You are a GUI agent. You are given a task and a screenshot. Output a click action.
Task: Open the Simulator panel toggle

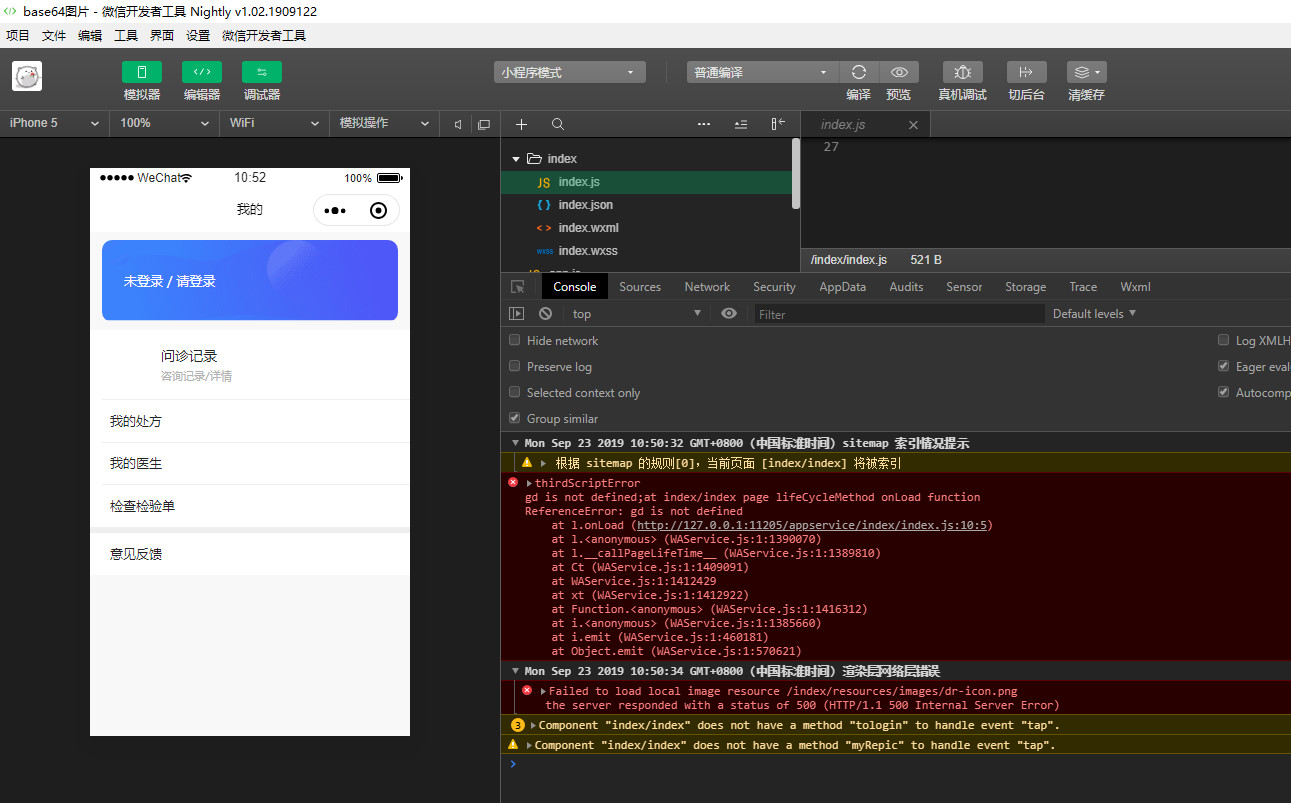click(142, 72)
